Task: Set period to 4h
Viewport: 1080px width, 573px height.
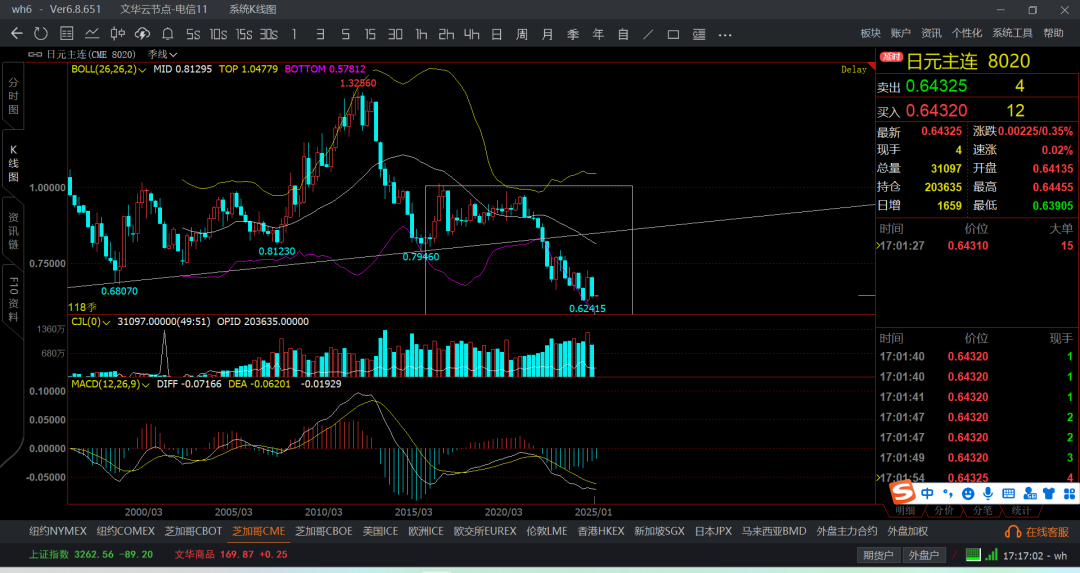Action: click(x=471, y=34)
